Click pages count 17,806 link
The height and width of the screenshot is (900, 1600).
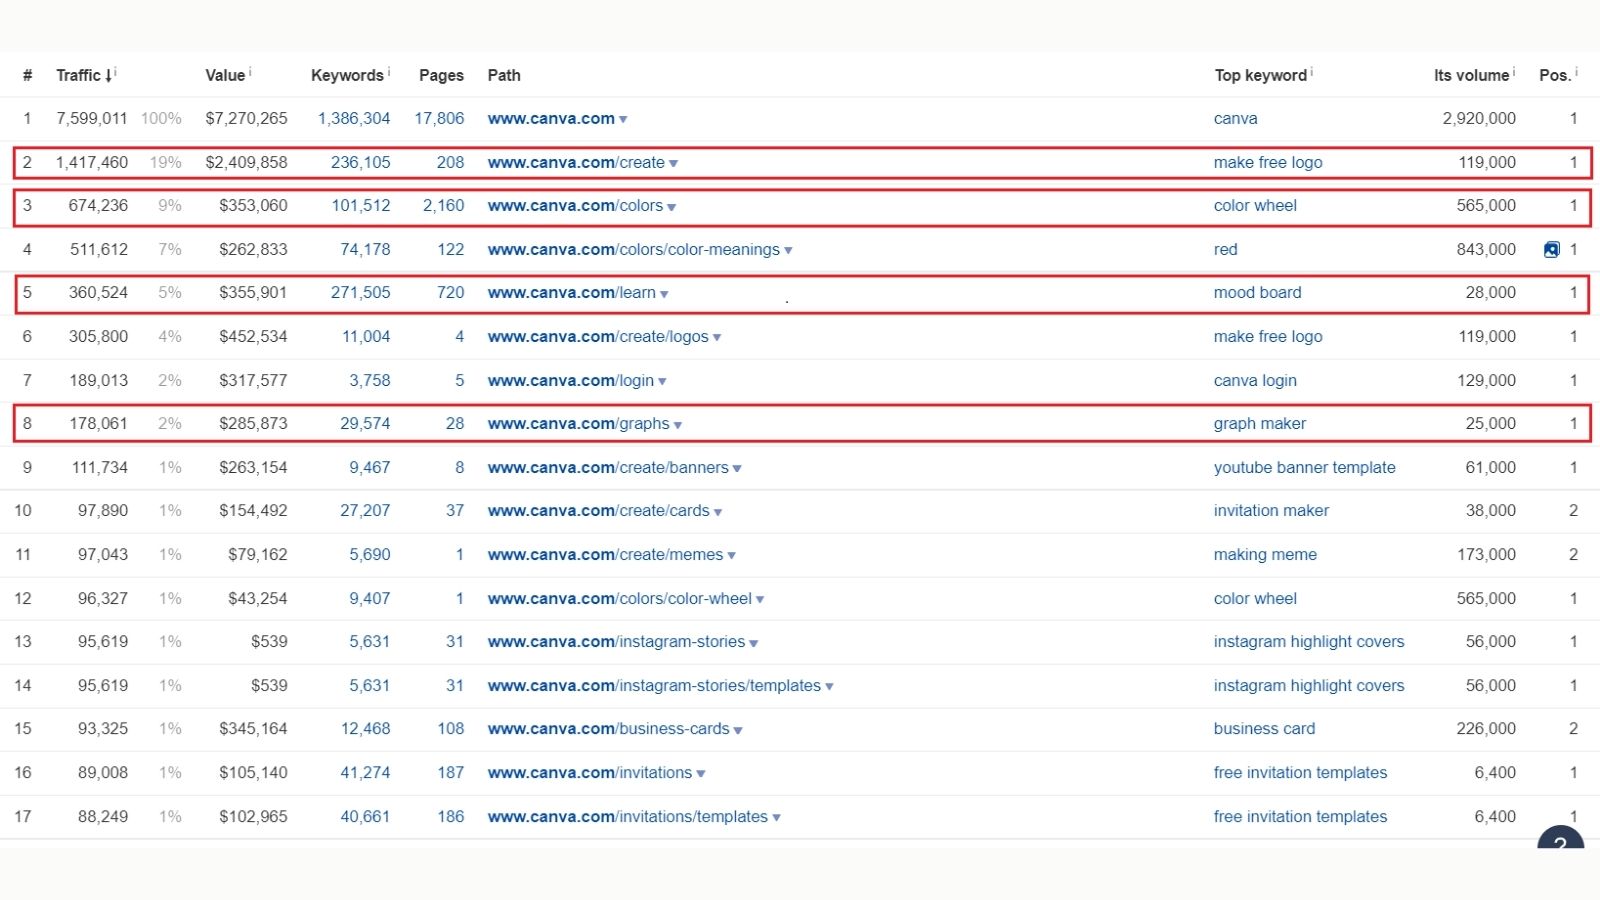point(440,118)
